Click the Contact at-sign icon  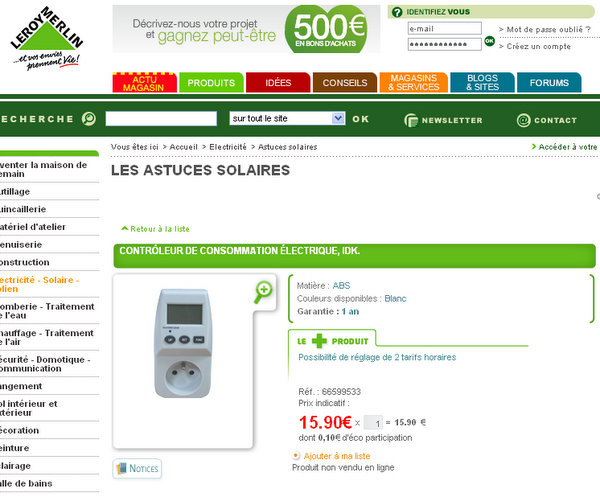pyautogui.click(x=523, y=120)
